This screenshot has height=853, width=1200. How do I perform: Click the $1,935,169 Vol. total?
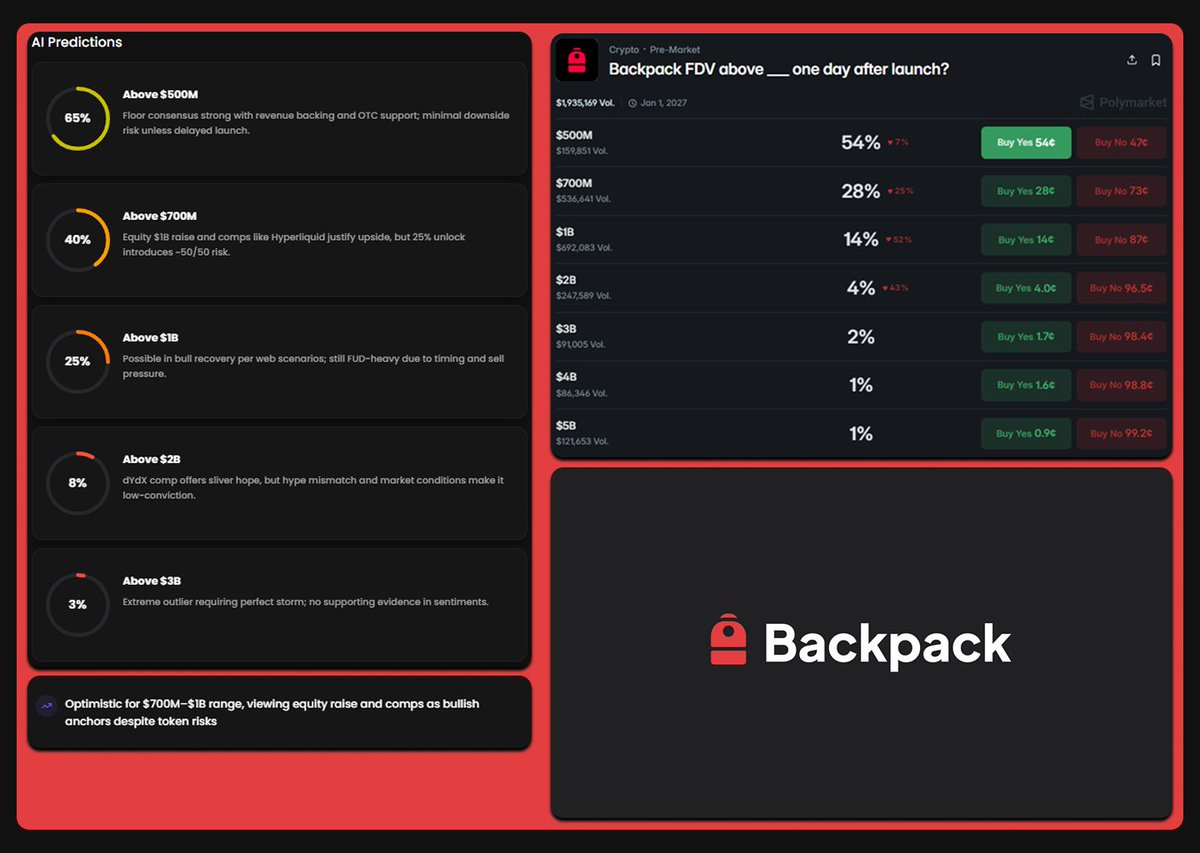585,103
